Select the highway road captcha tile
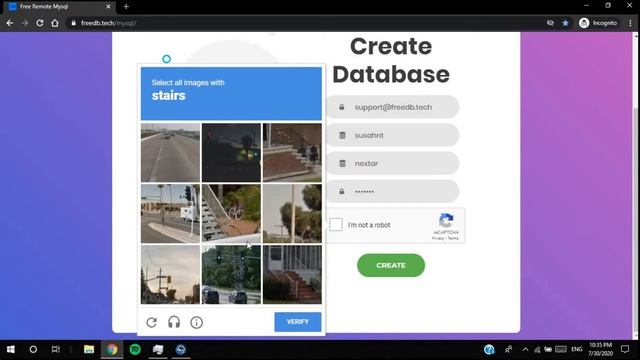Viewport: 640px width, 360px height. (171, 153)
